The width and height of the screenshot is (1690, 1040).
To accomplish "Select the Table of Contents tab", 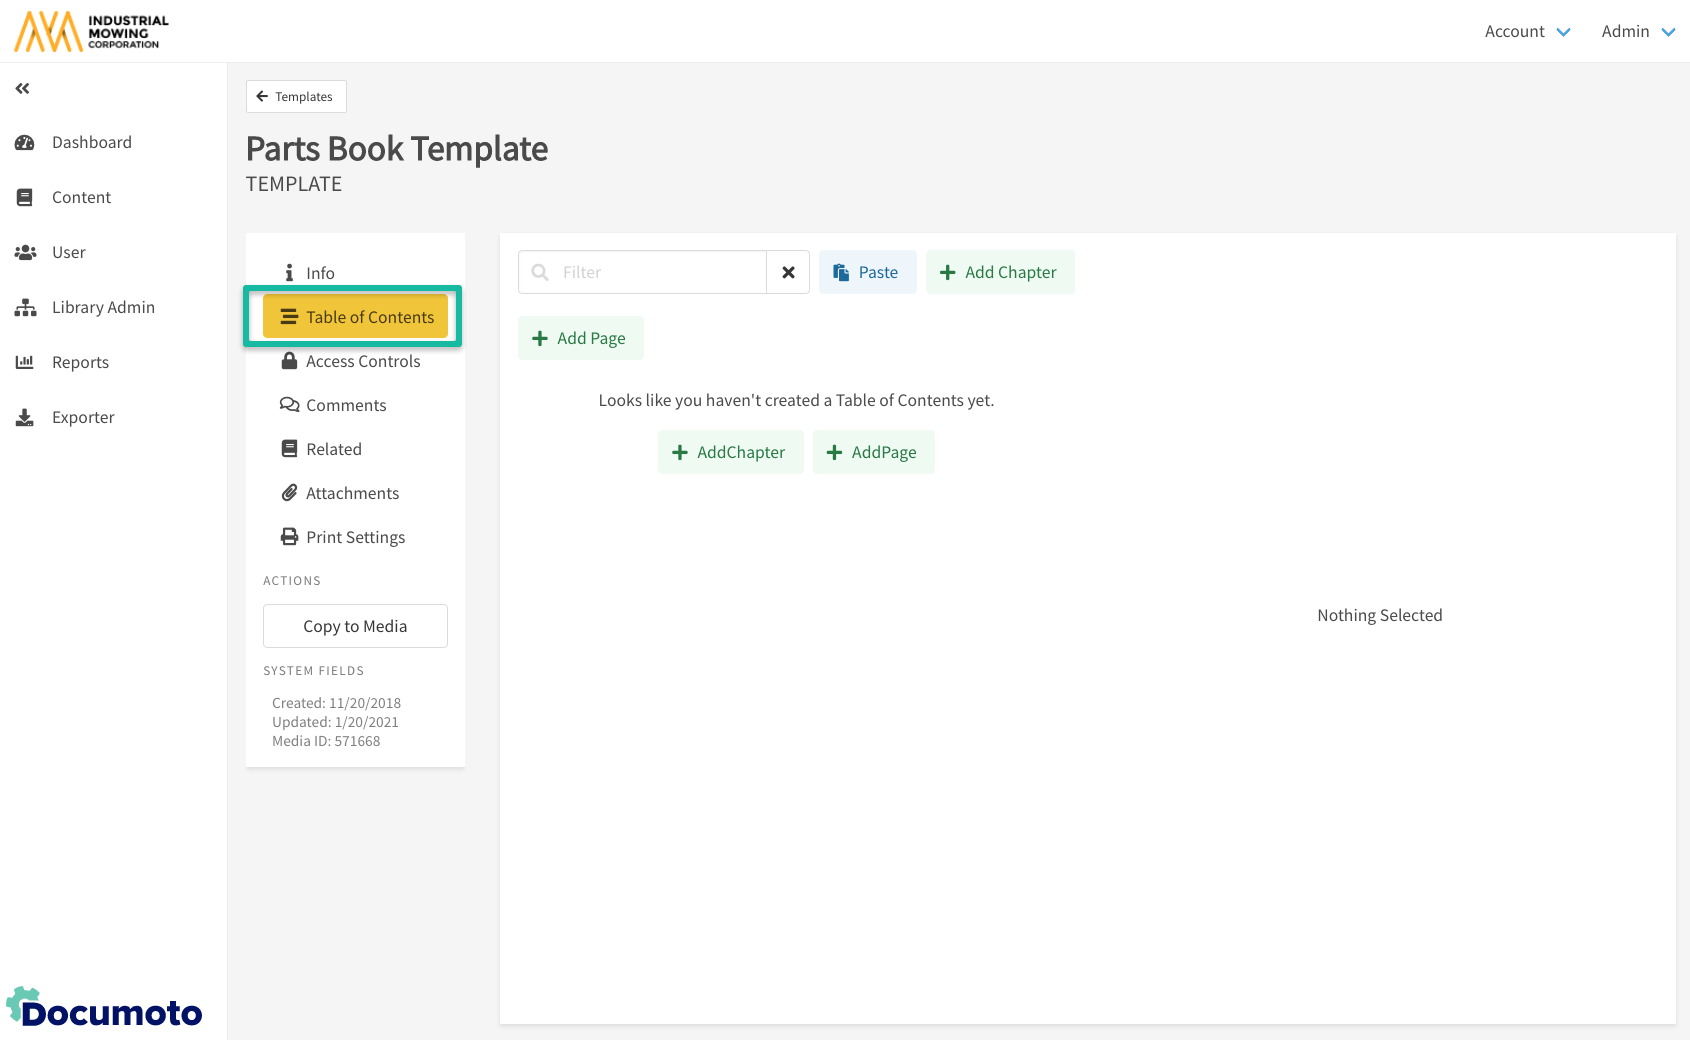I will click(355, 317).
